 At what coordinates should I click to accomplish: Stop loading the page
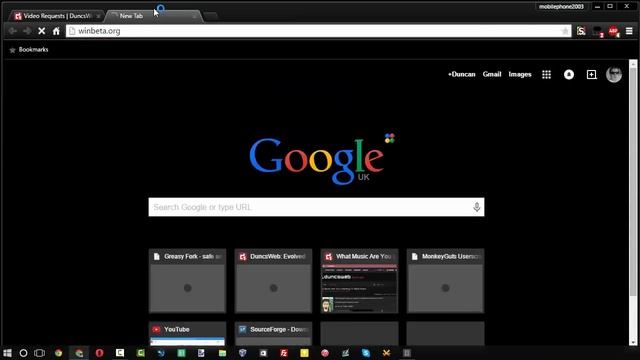pos(42,31)
